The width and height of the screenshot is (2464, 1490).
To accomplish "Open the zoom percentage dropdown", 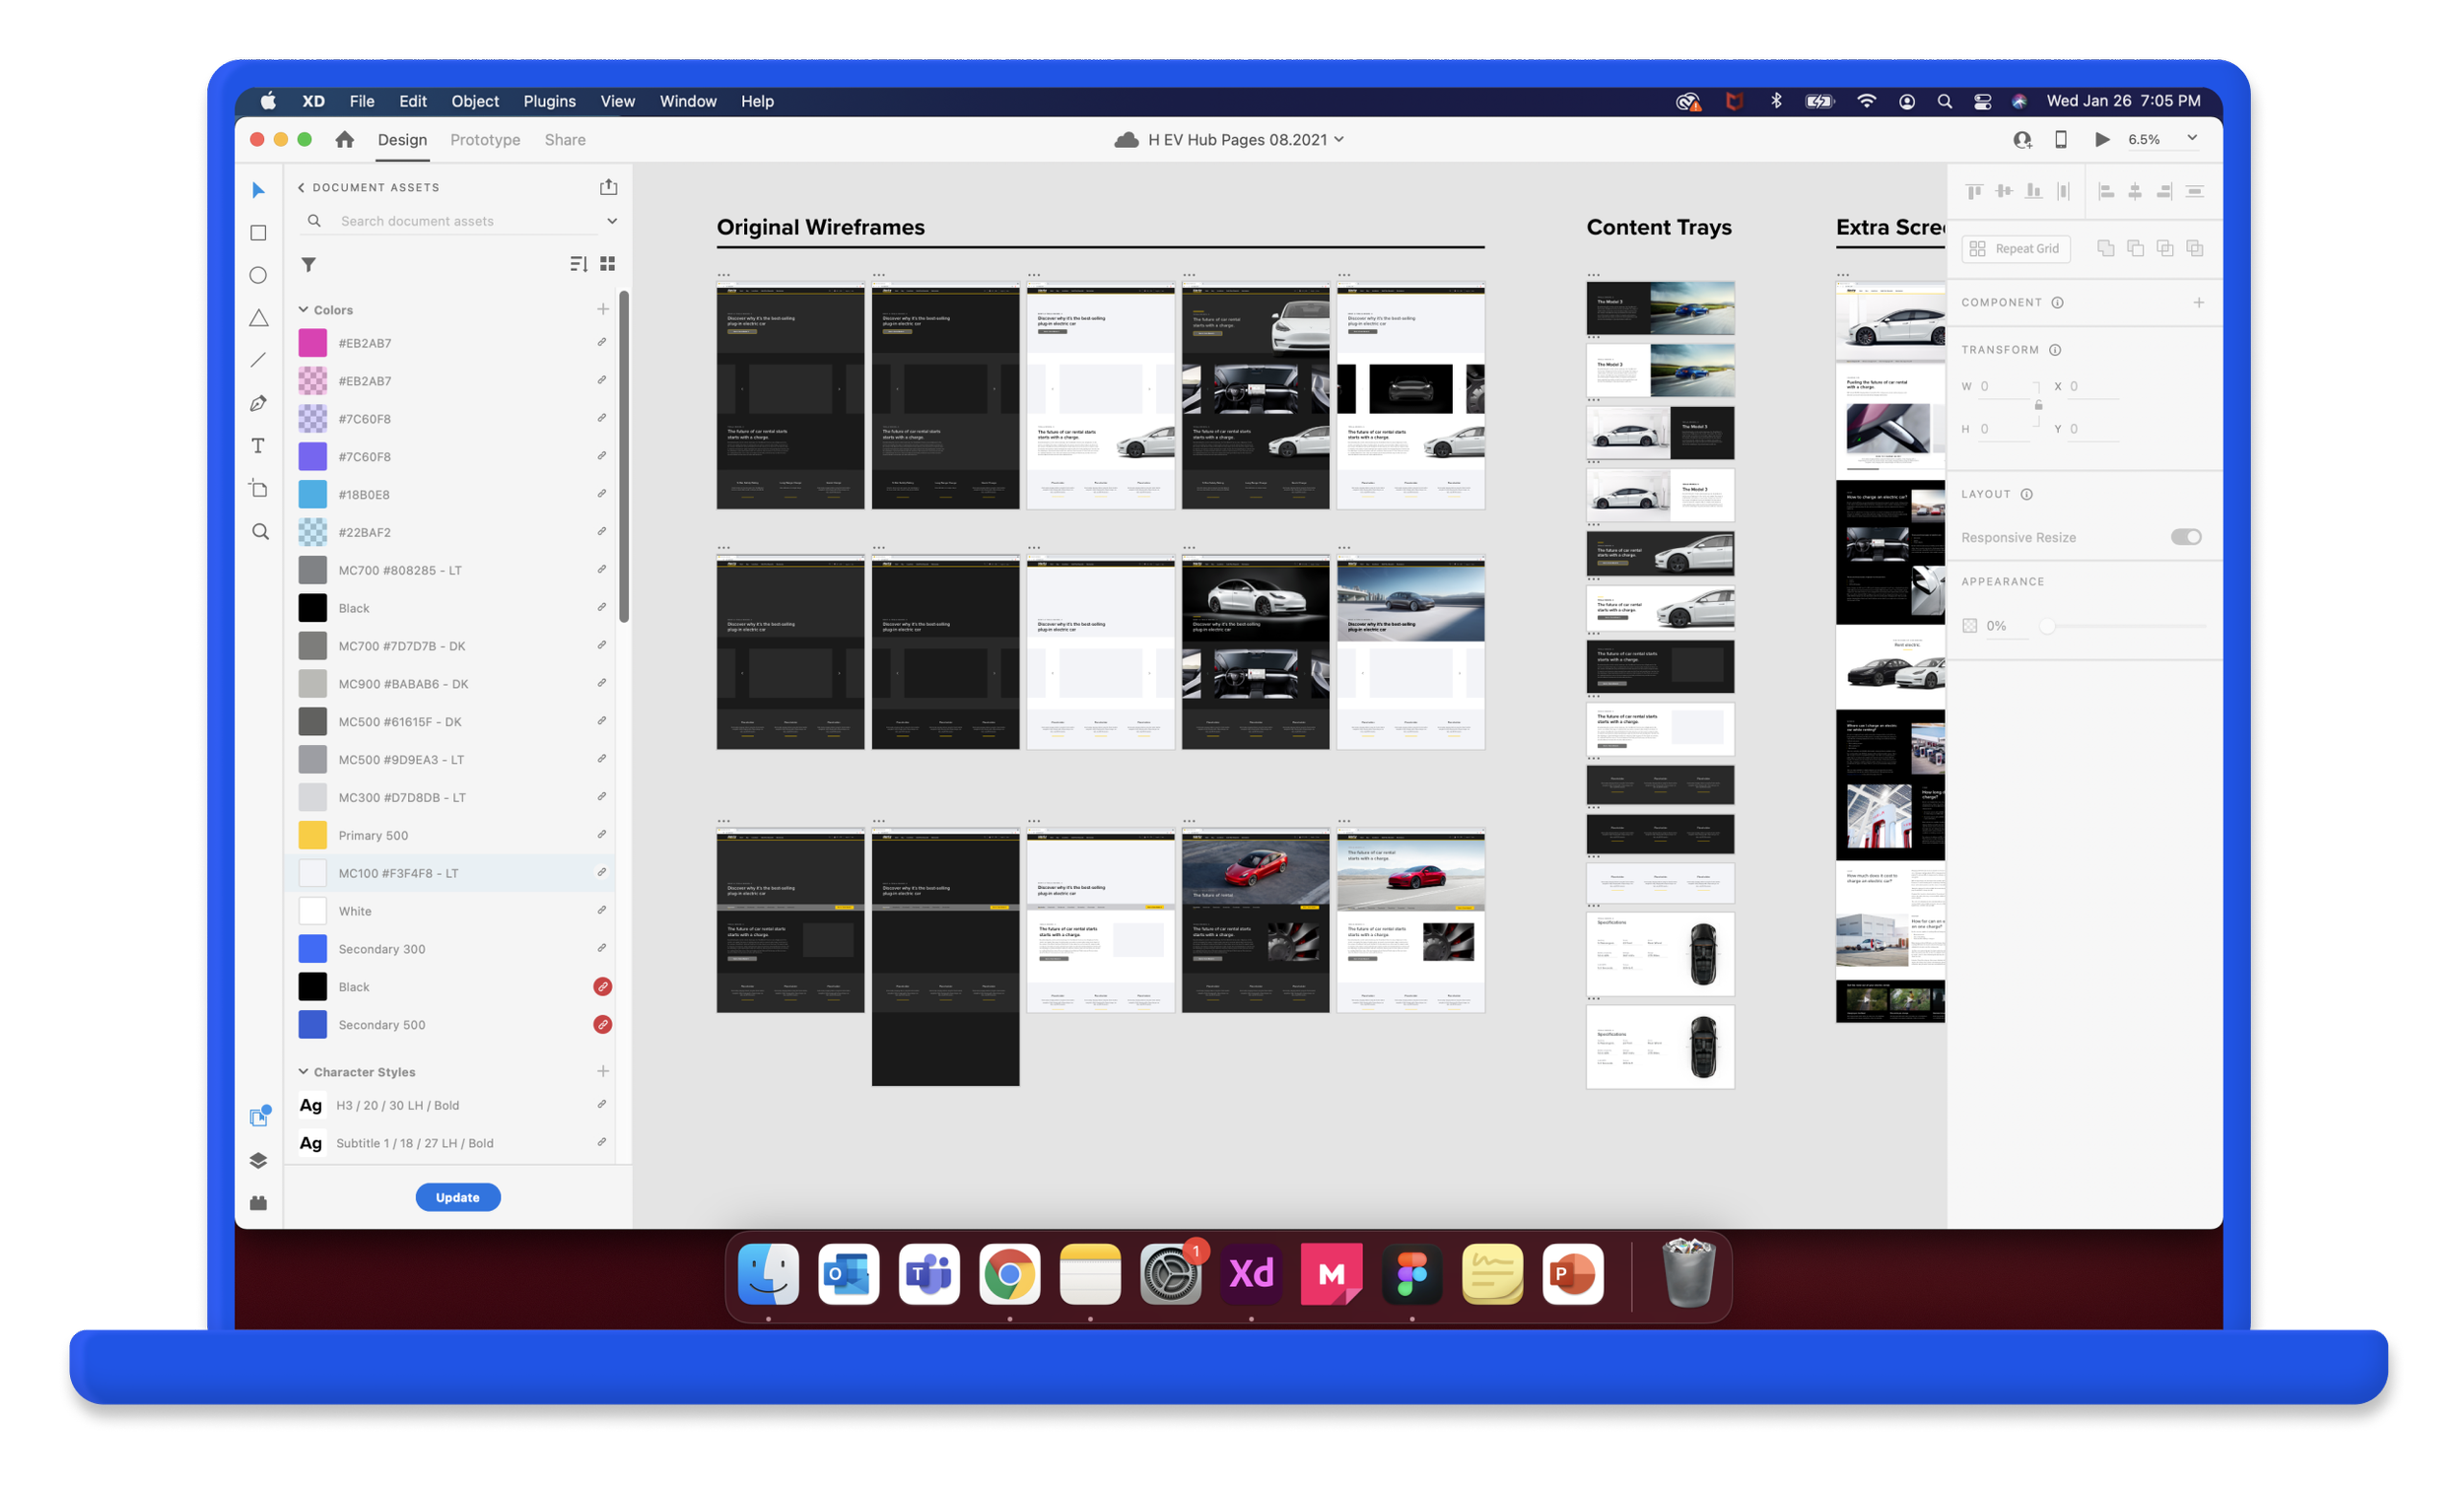I will click(x=2192, y=139).
